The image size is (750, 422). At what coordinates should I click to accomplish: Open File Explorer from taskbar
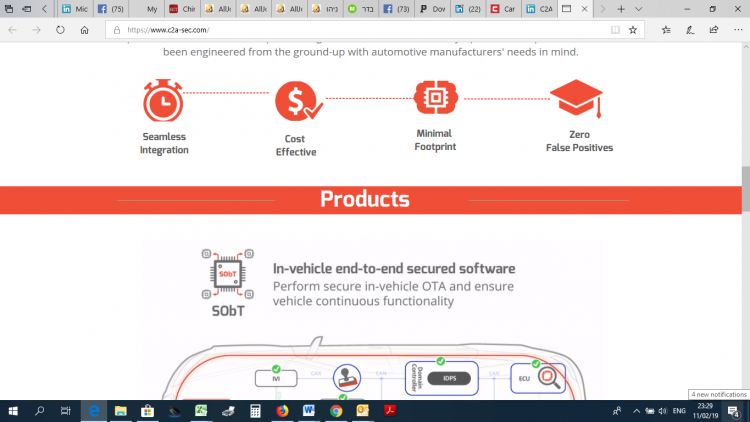tap(121, 411)
